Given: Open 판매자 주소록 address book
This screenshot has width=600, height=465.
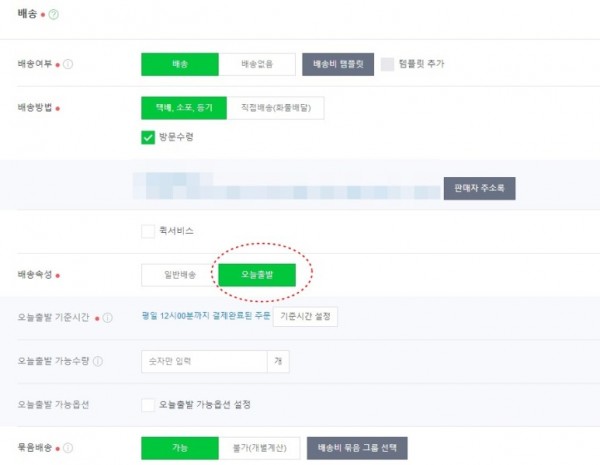Looking at the screenshot, I should [x=479, y=188].
